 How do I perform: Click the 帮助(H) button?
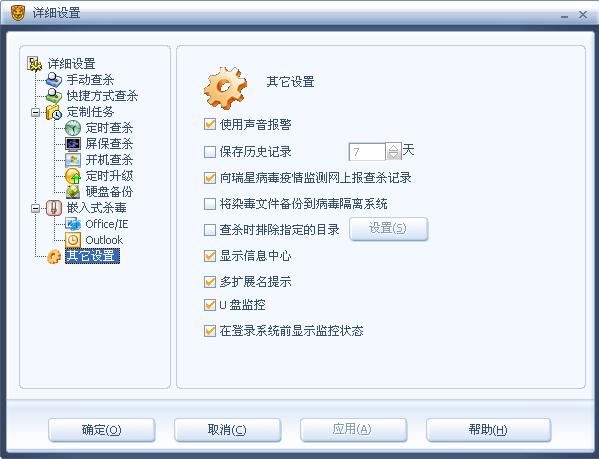pyautogui.click(x=488, y=430)
